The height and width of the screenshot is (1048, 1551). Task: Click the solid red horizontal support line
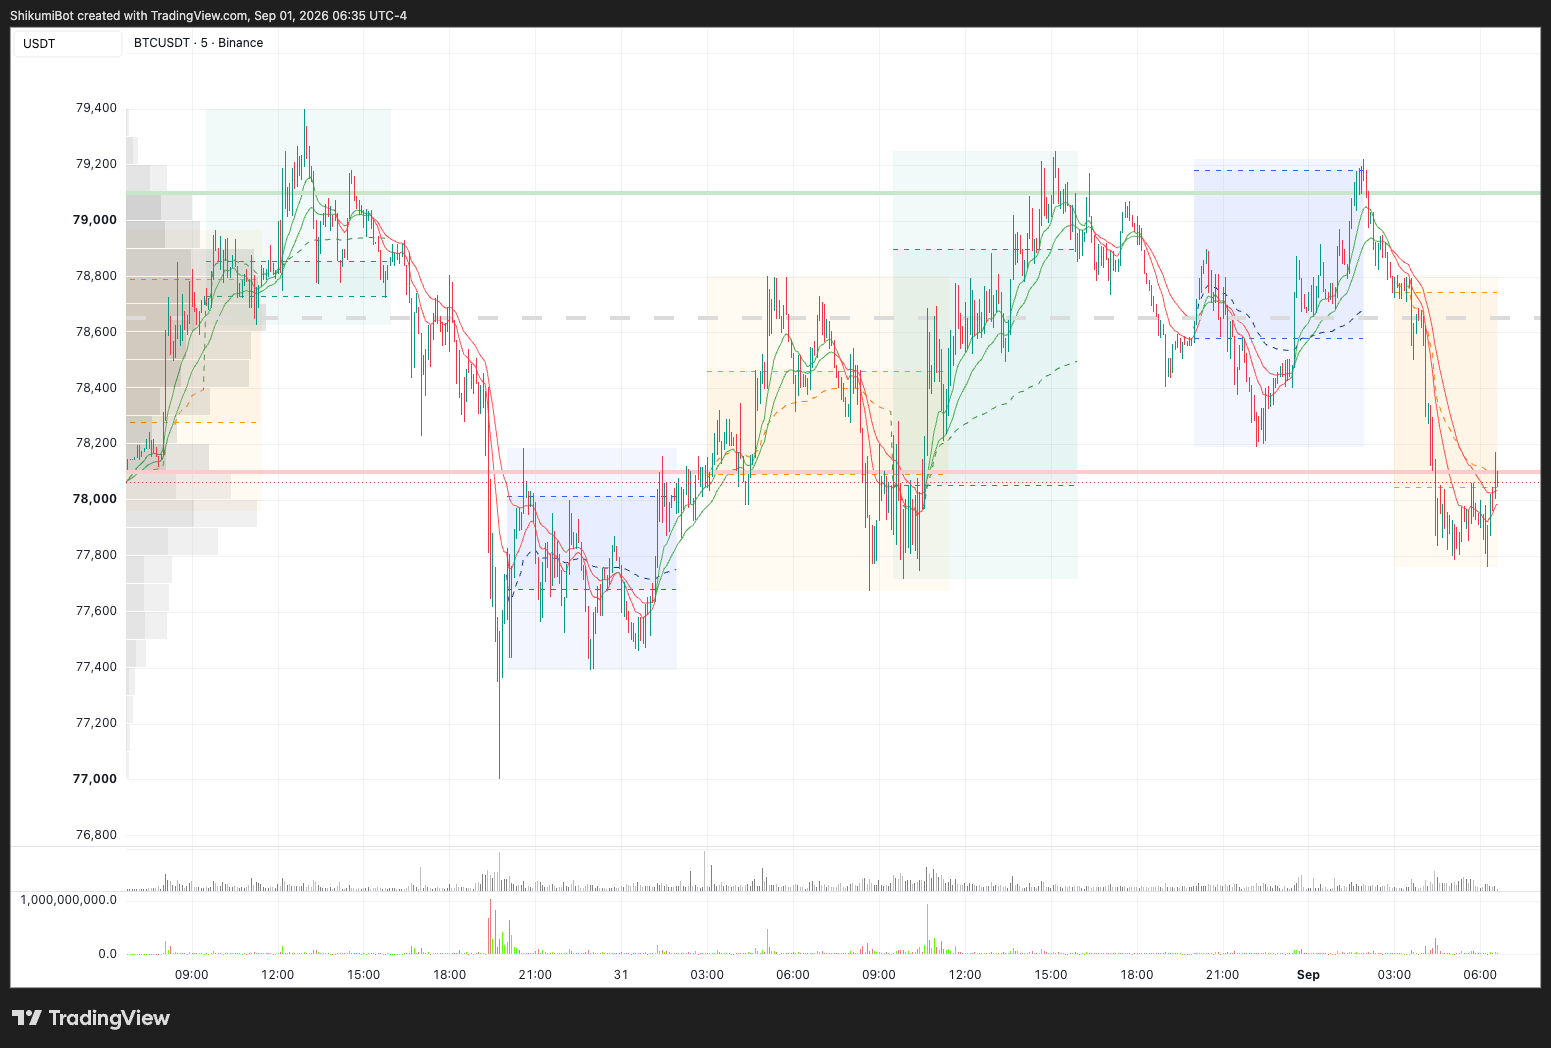[x=833, y=472]
